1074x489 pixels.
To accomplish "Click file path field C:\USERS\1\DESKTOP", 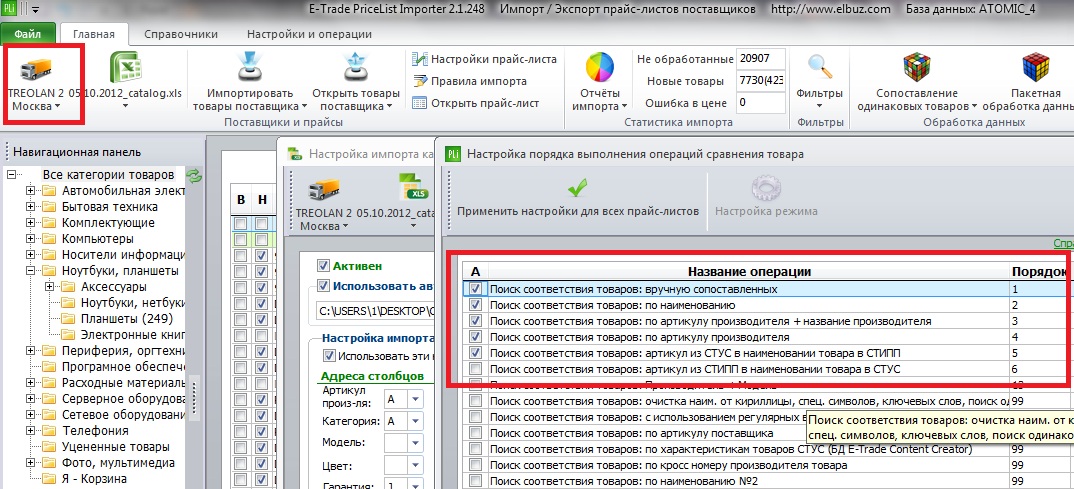I will point(375,312).
